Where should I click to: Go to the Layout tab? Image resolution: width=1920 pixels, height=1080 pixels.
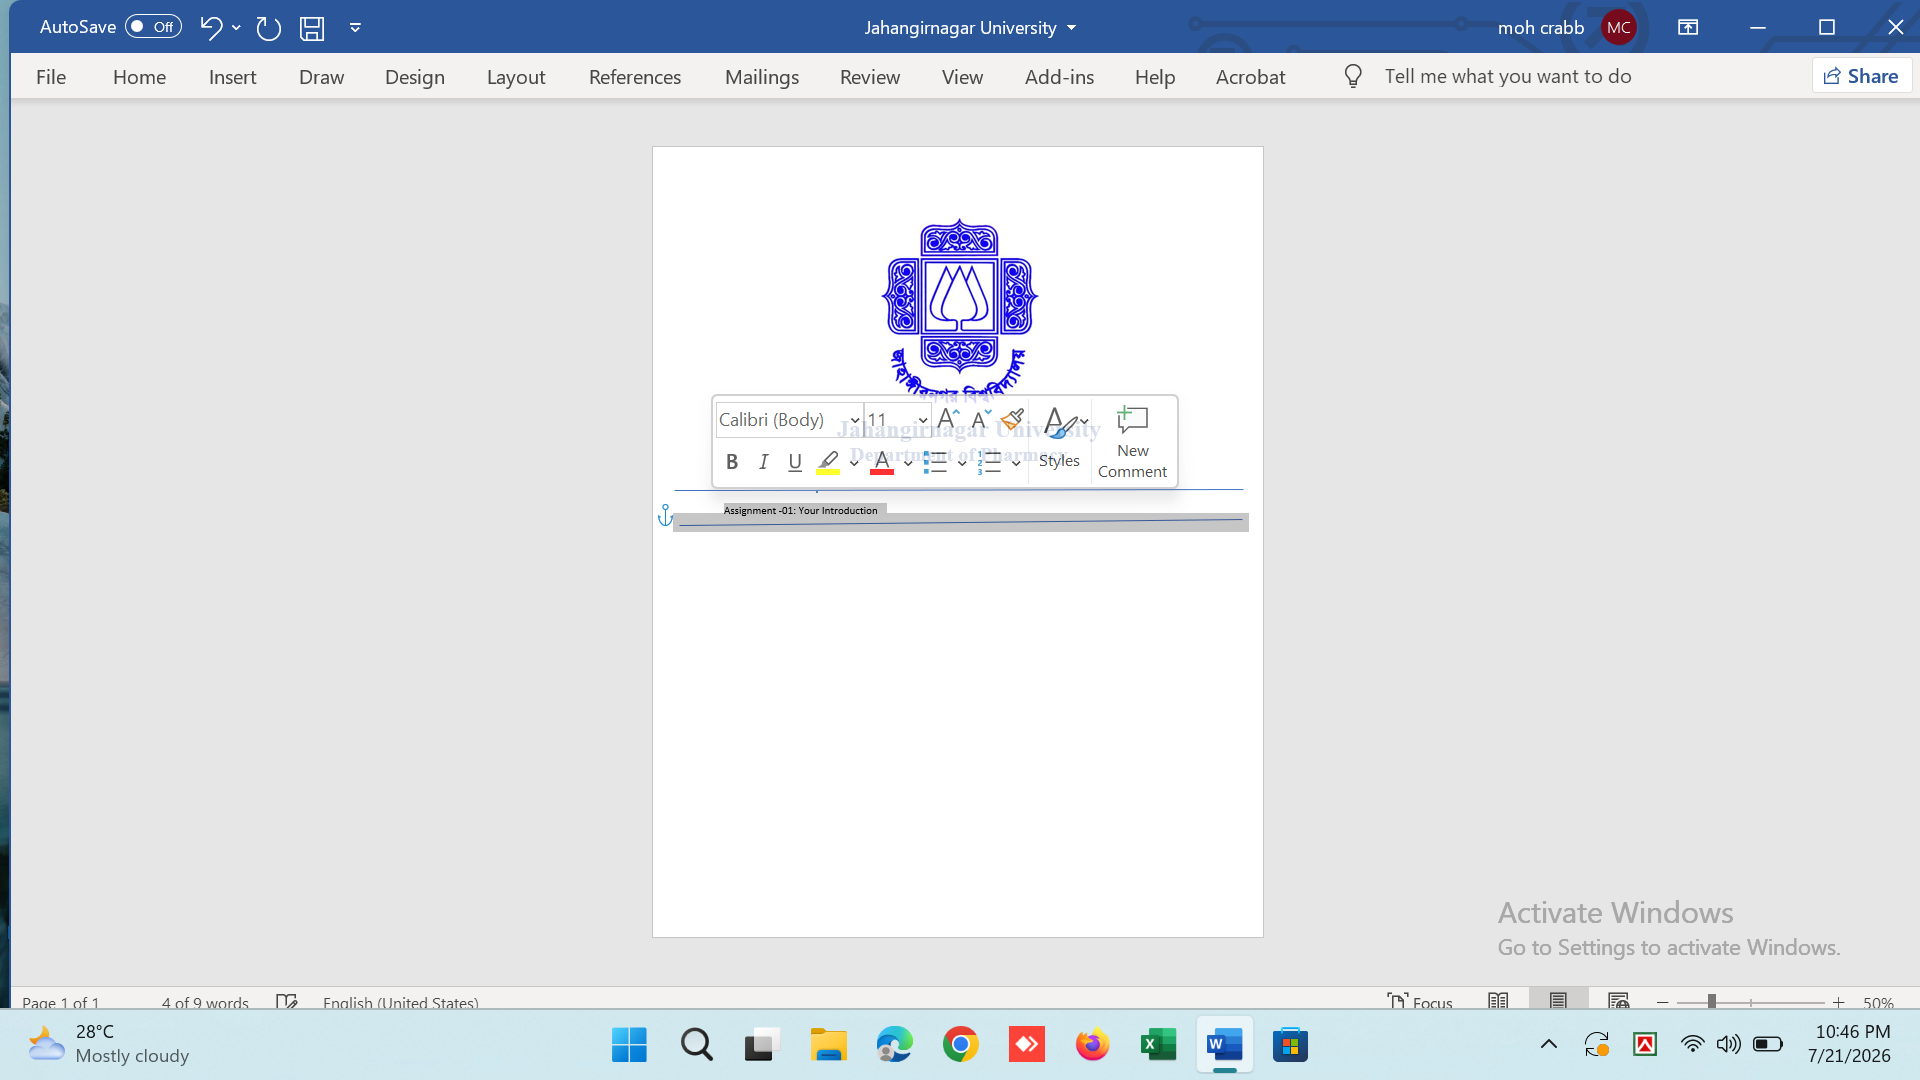coord(516,77)
